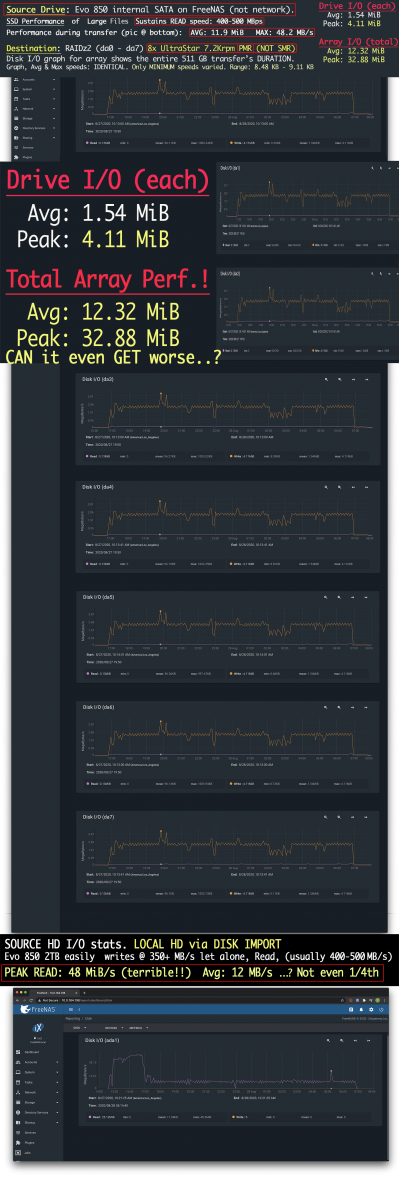Click the Reporting breadcrumb in bottom window
This screenshot has height=1200, width=399.
(73, 1018)
